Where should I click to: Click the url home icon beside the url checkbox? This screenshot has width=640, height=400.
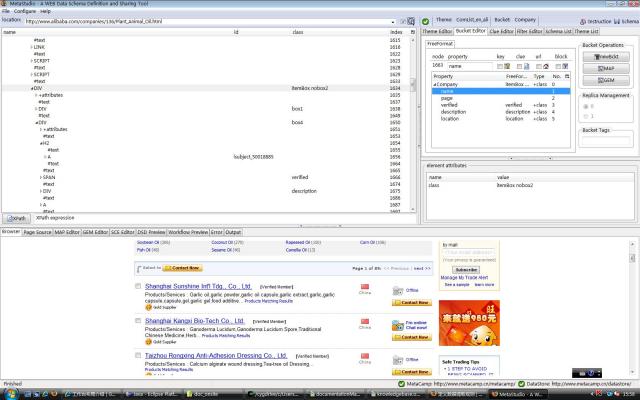click(x=546, y=66)
